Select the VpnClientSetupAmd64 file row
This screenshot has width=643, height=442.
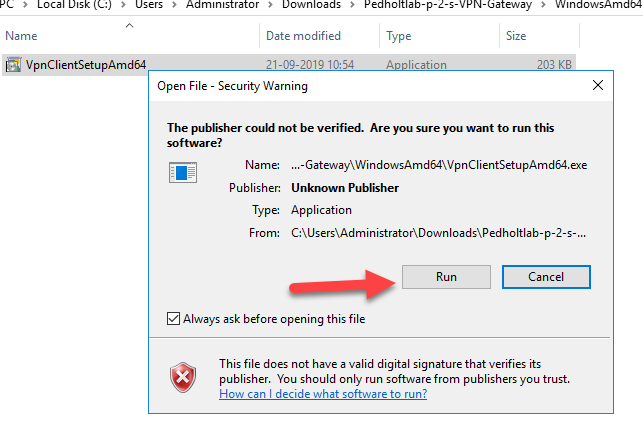tap(289, 65)
